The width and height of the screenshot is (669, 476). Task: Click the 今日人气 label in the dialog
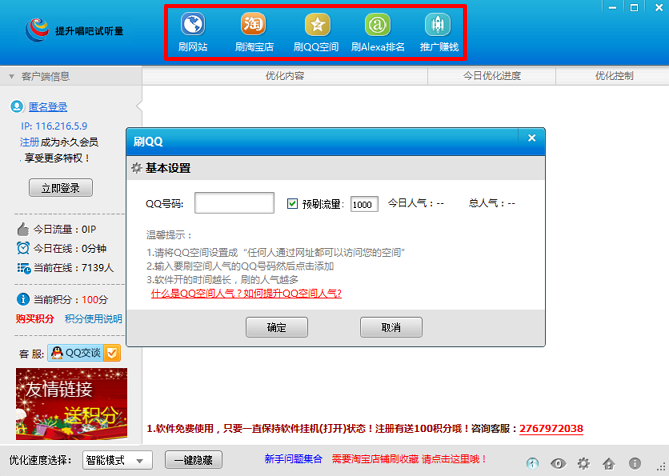(x=416, y=203)
